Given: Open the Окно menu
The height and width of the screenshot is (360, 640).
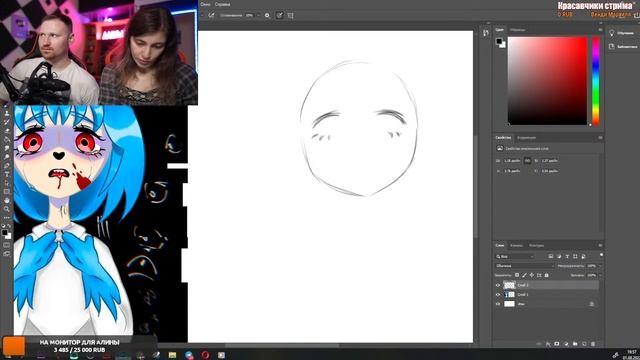Looking at the screenshot, I should point(205,4).
